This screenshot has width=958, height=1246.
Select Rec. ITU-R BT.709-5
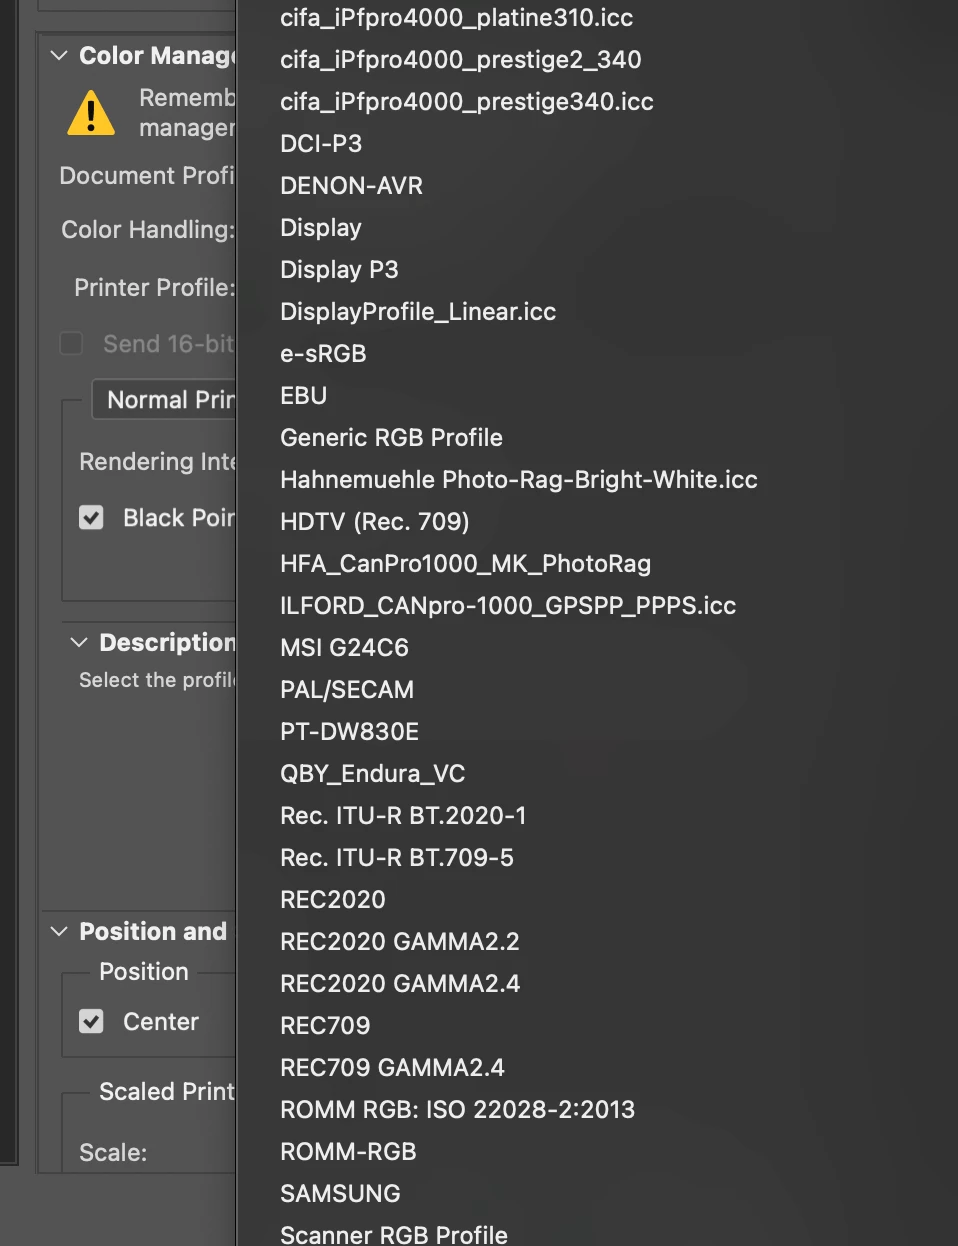[x=396, y=858]
